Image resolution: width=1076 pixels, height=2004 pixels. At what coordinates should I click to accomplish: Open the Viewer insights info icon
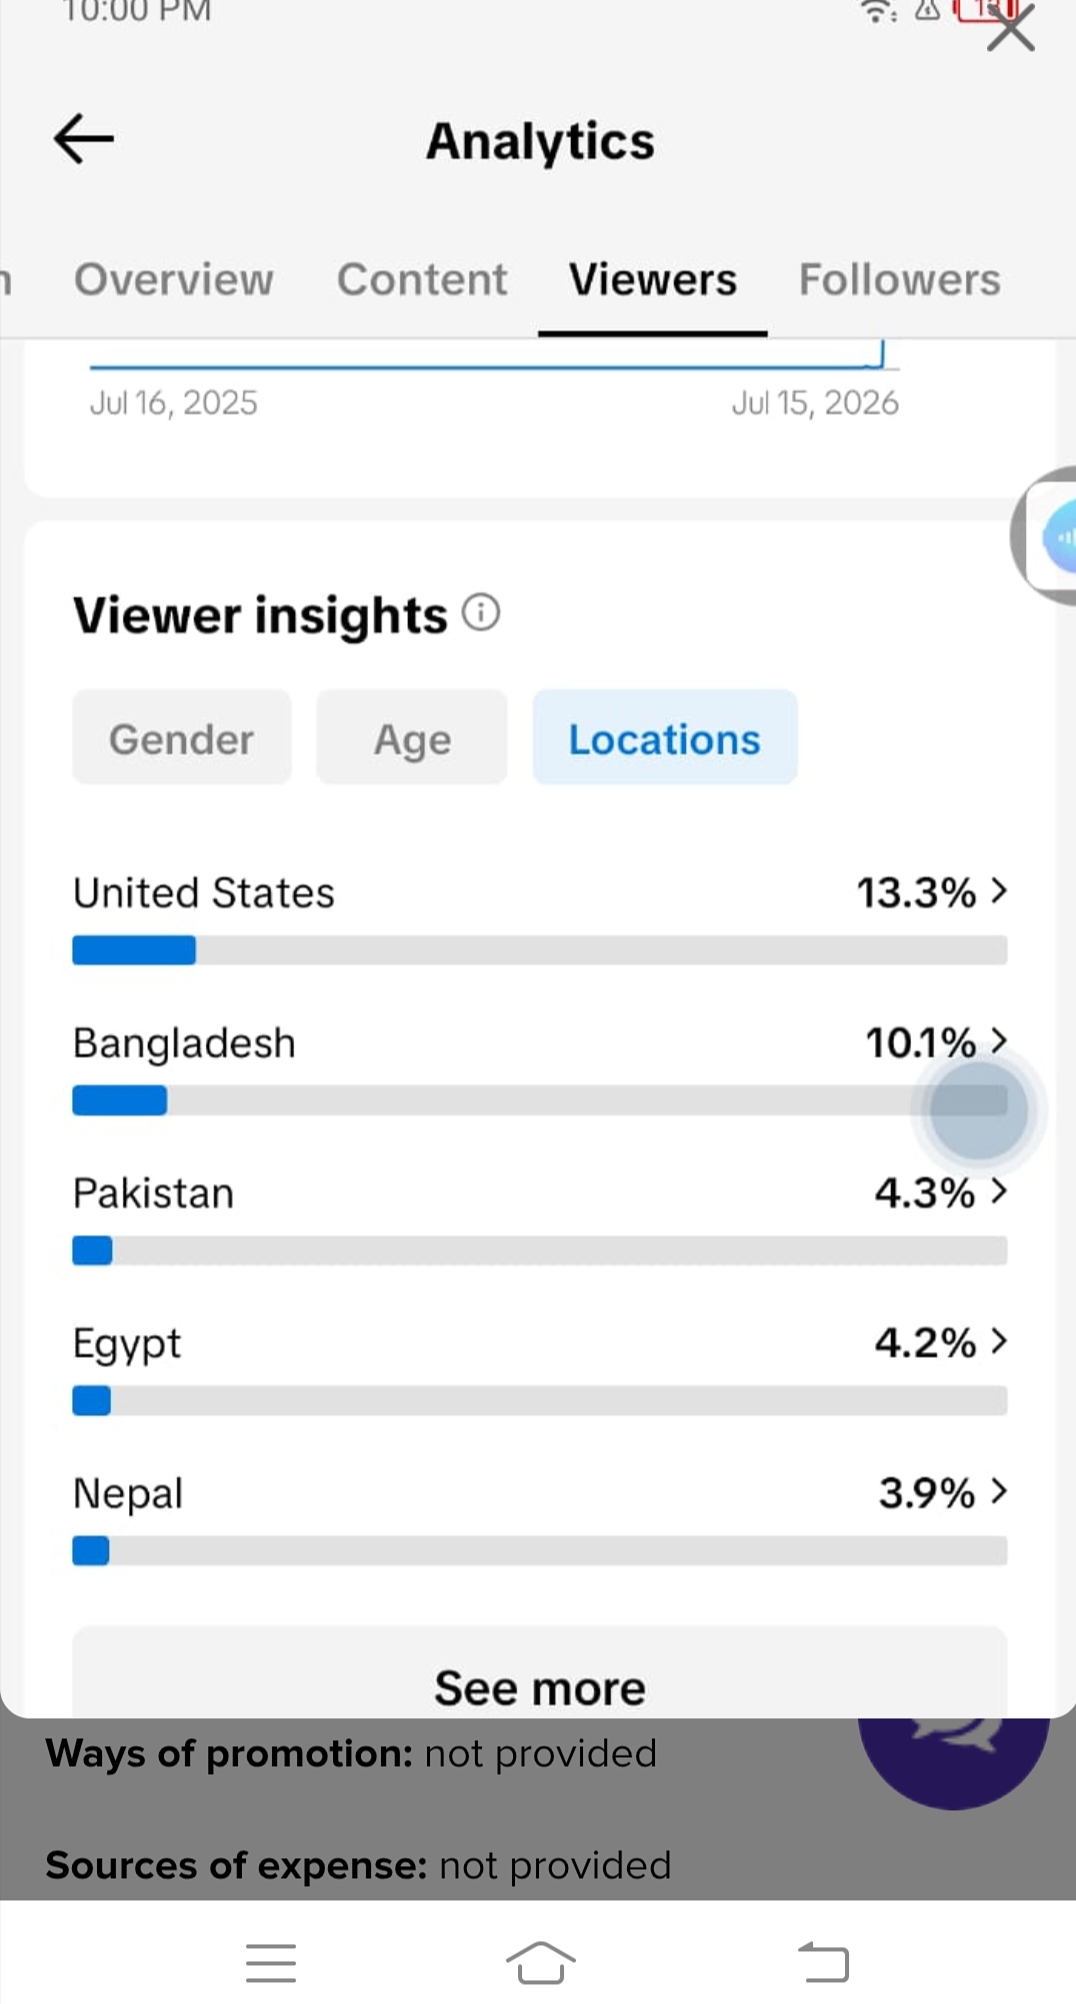(x=481, y=612)
